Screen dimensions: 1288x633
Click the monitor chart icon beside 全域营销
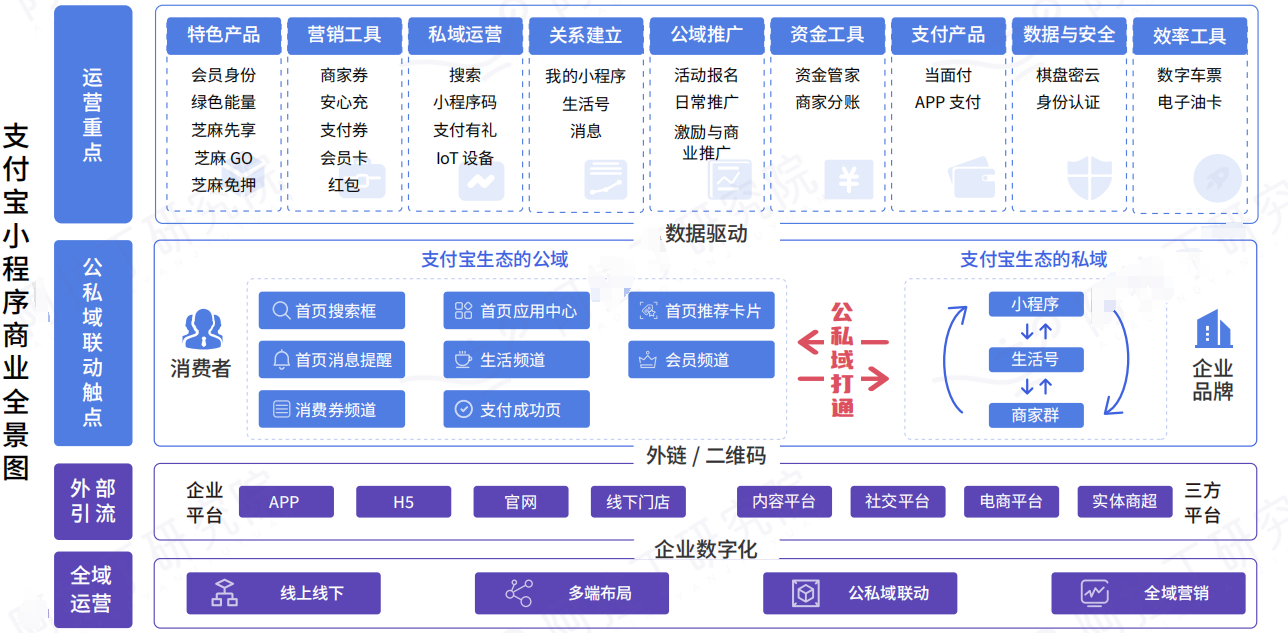[1095, 593]
